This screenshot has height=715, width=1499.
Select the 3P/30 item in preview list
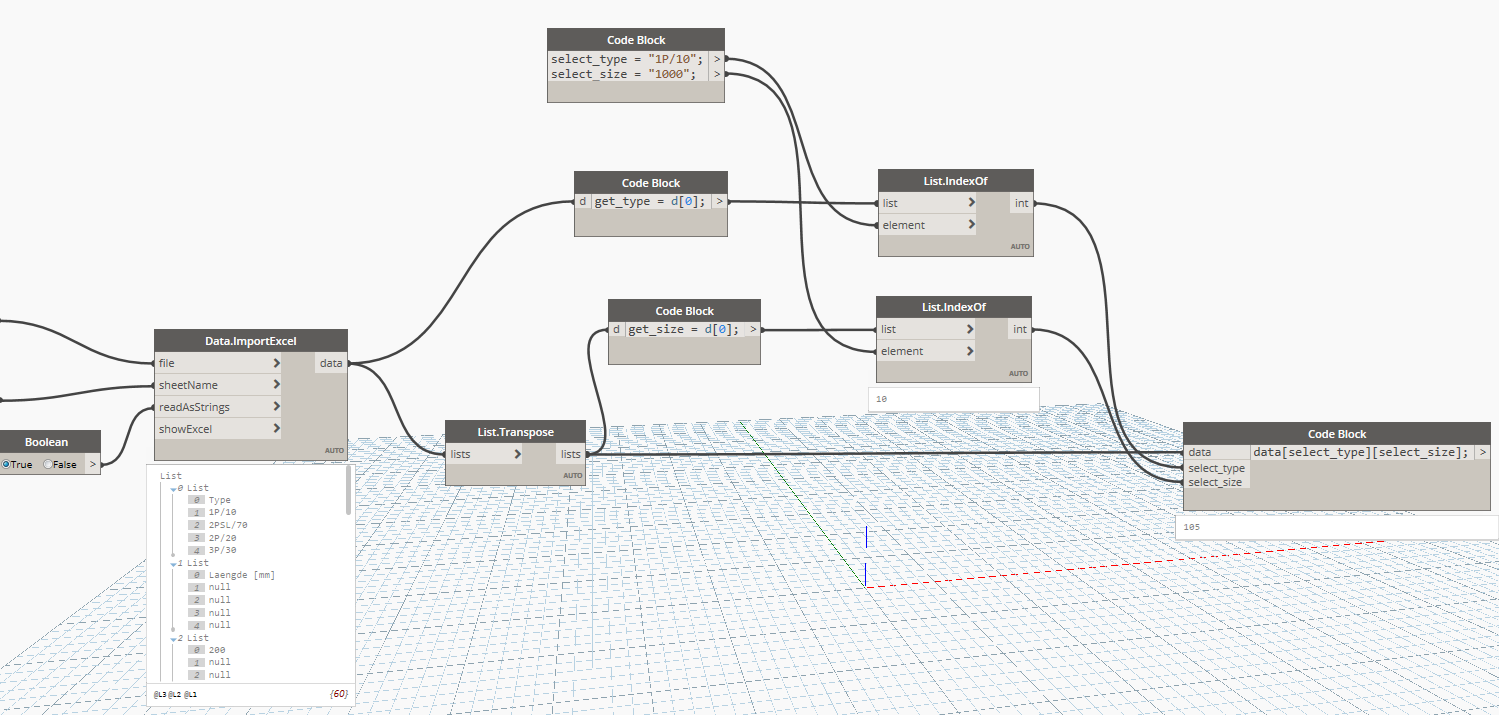click(x=222, y=550)
